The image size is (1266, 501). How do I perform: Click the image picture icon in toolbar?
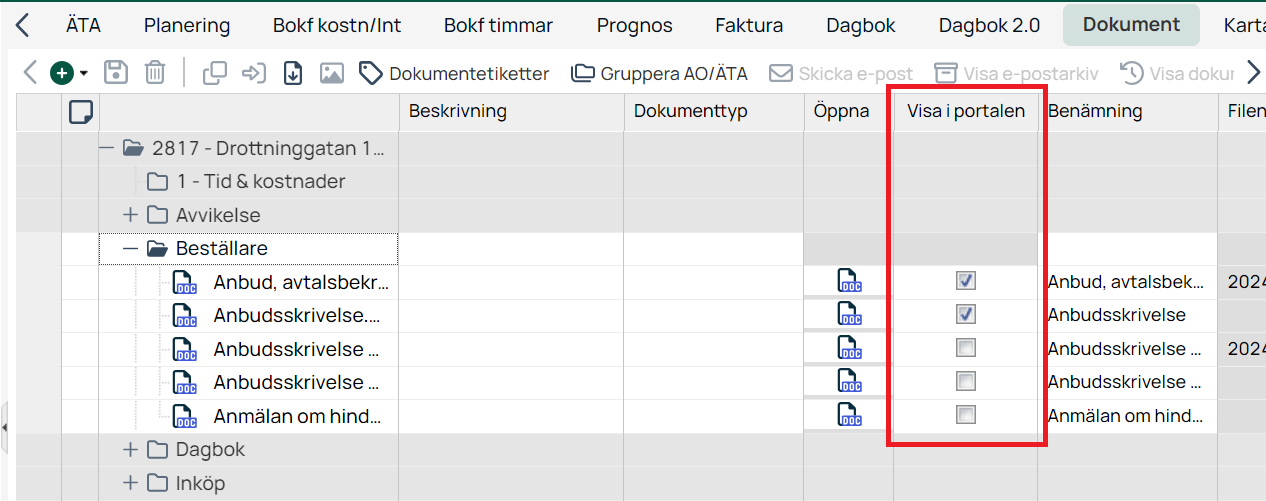(x=332, y=73)
